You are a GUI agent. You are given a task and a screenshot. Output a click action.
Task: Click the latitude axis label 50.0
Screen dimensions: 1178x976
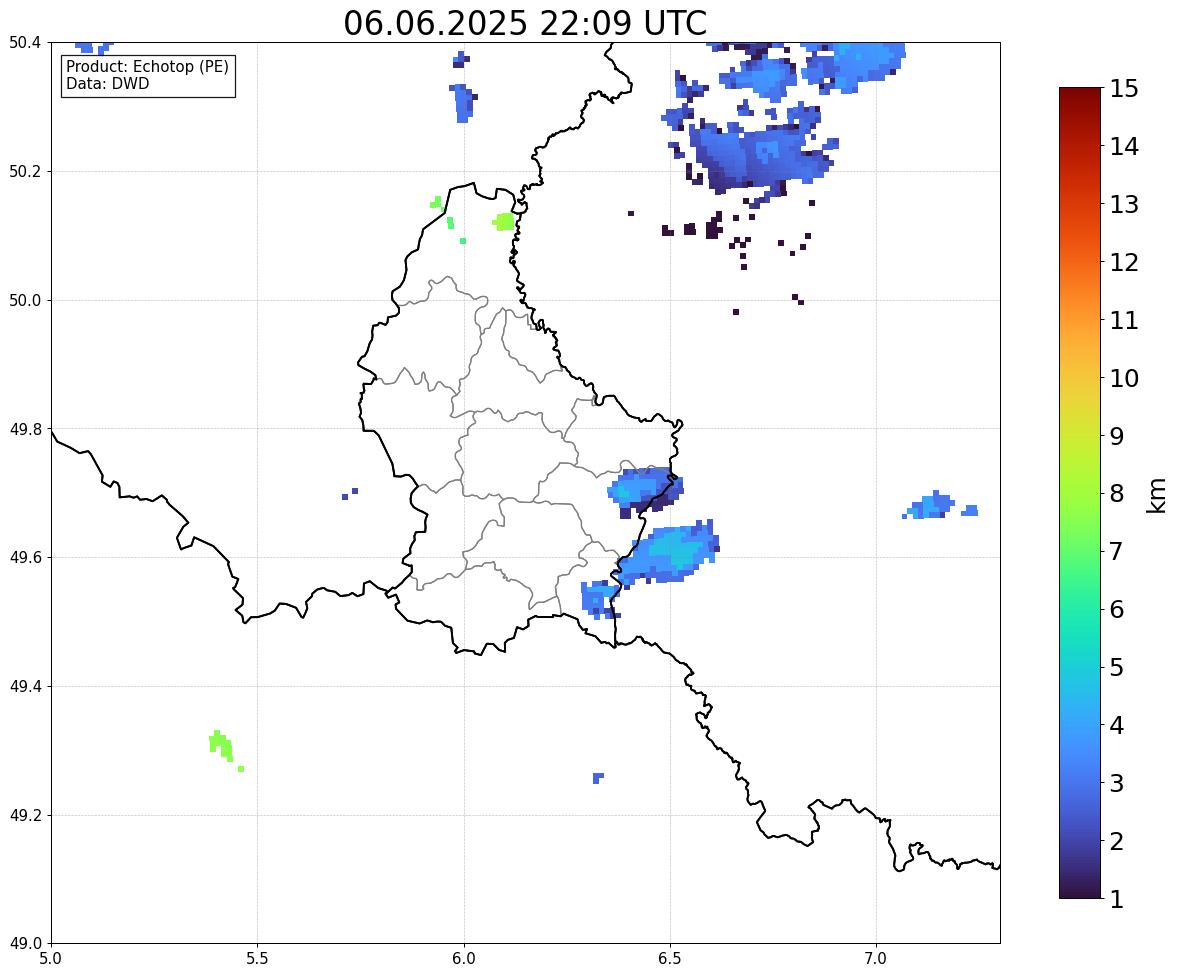coord(25,301)
